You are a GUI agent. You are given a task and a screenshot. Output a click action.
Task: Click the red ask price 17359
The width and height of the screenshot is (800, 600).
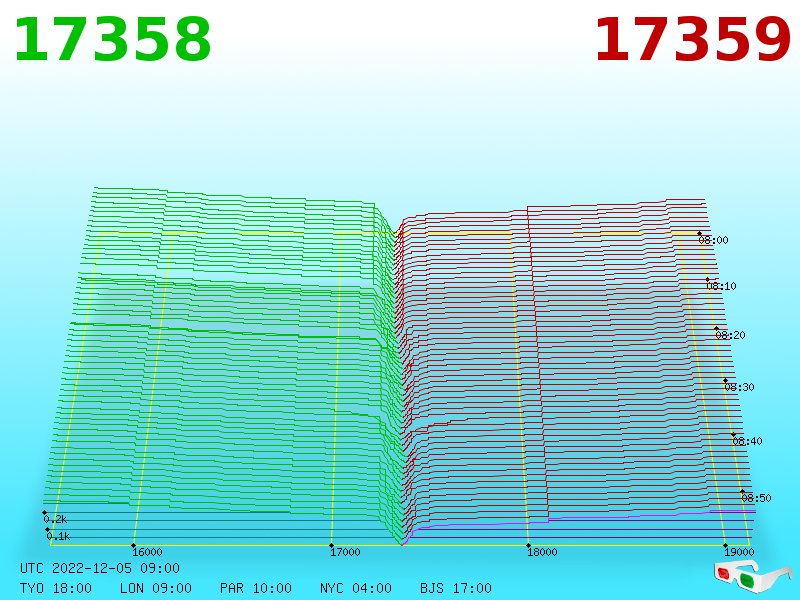[692, 40]
